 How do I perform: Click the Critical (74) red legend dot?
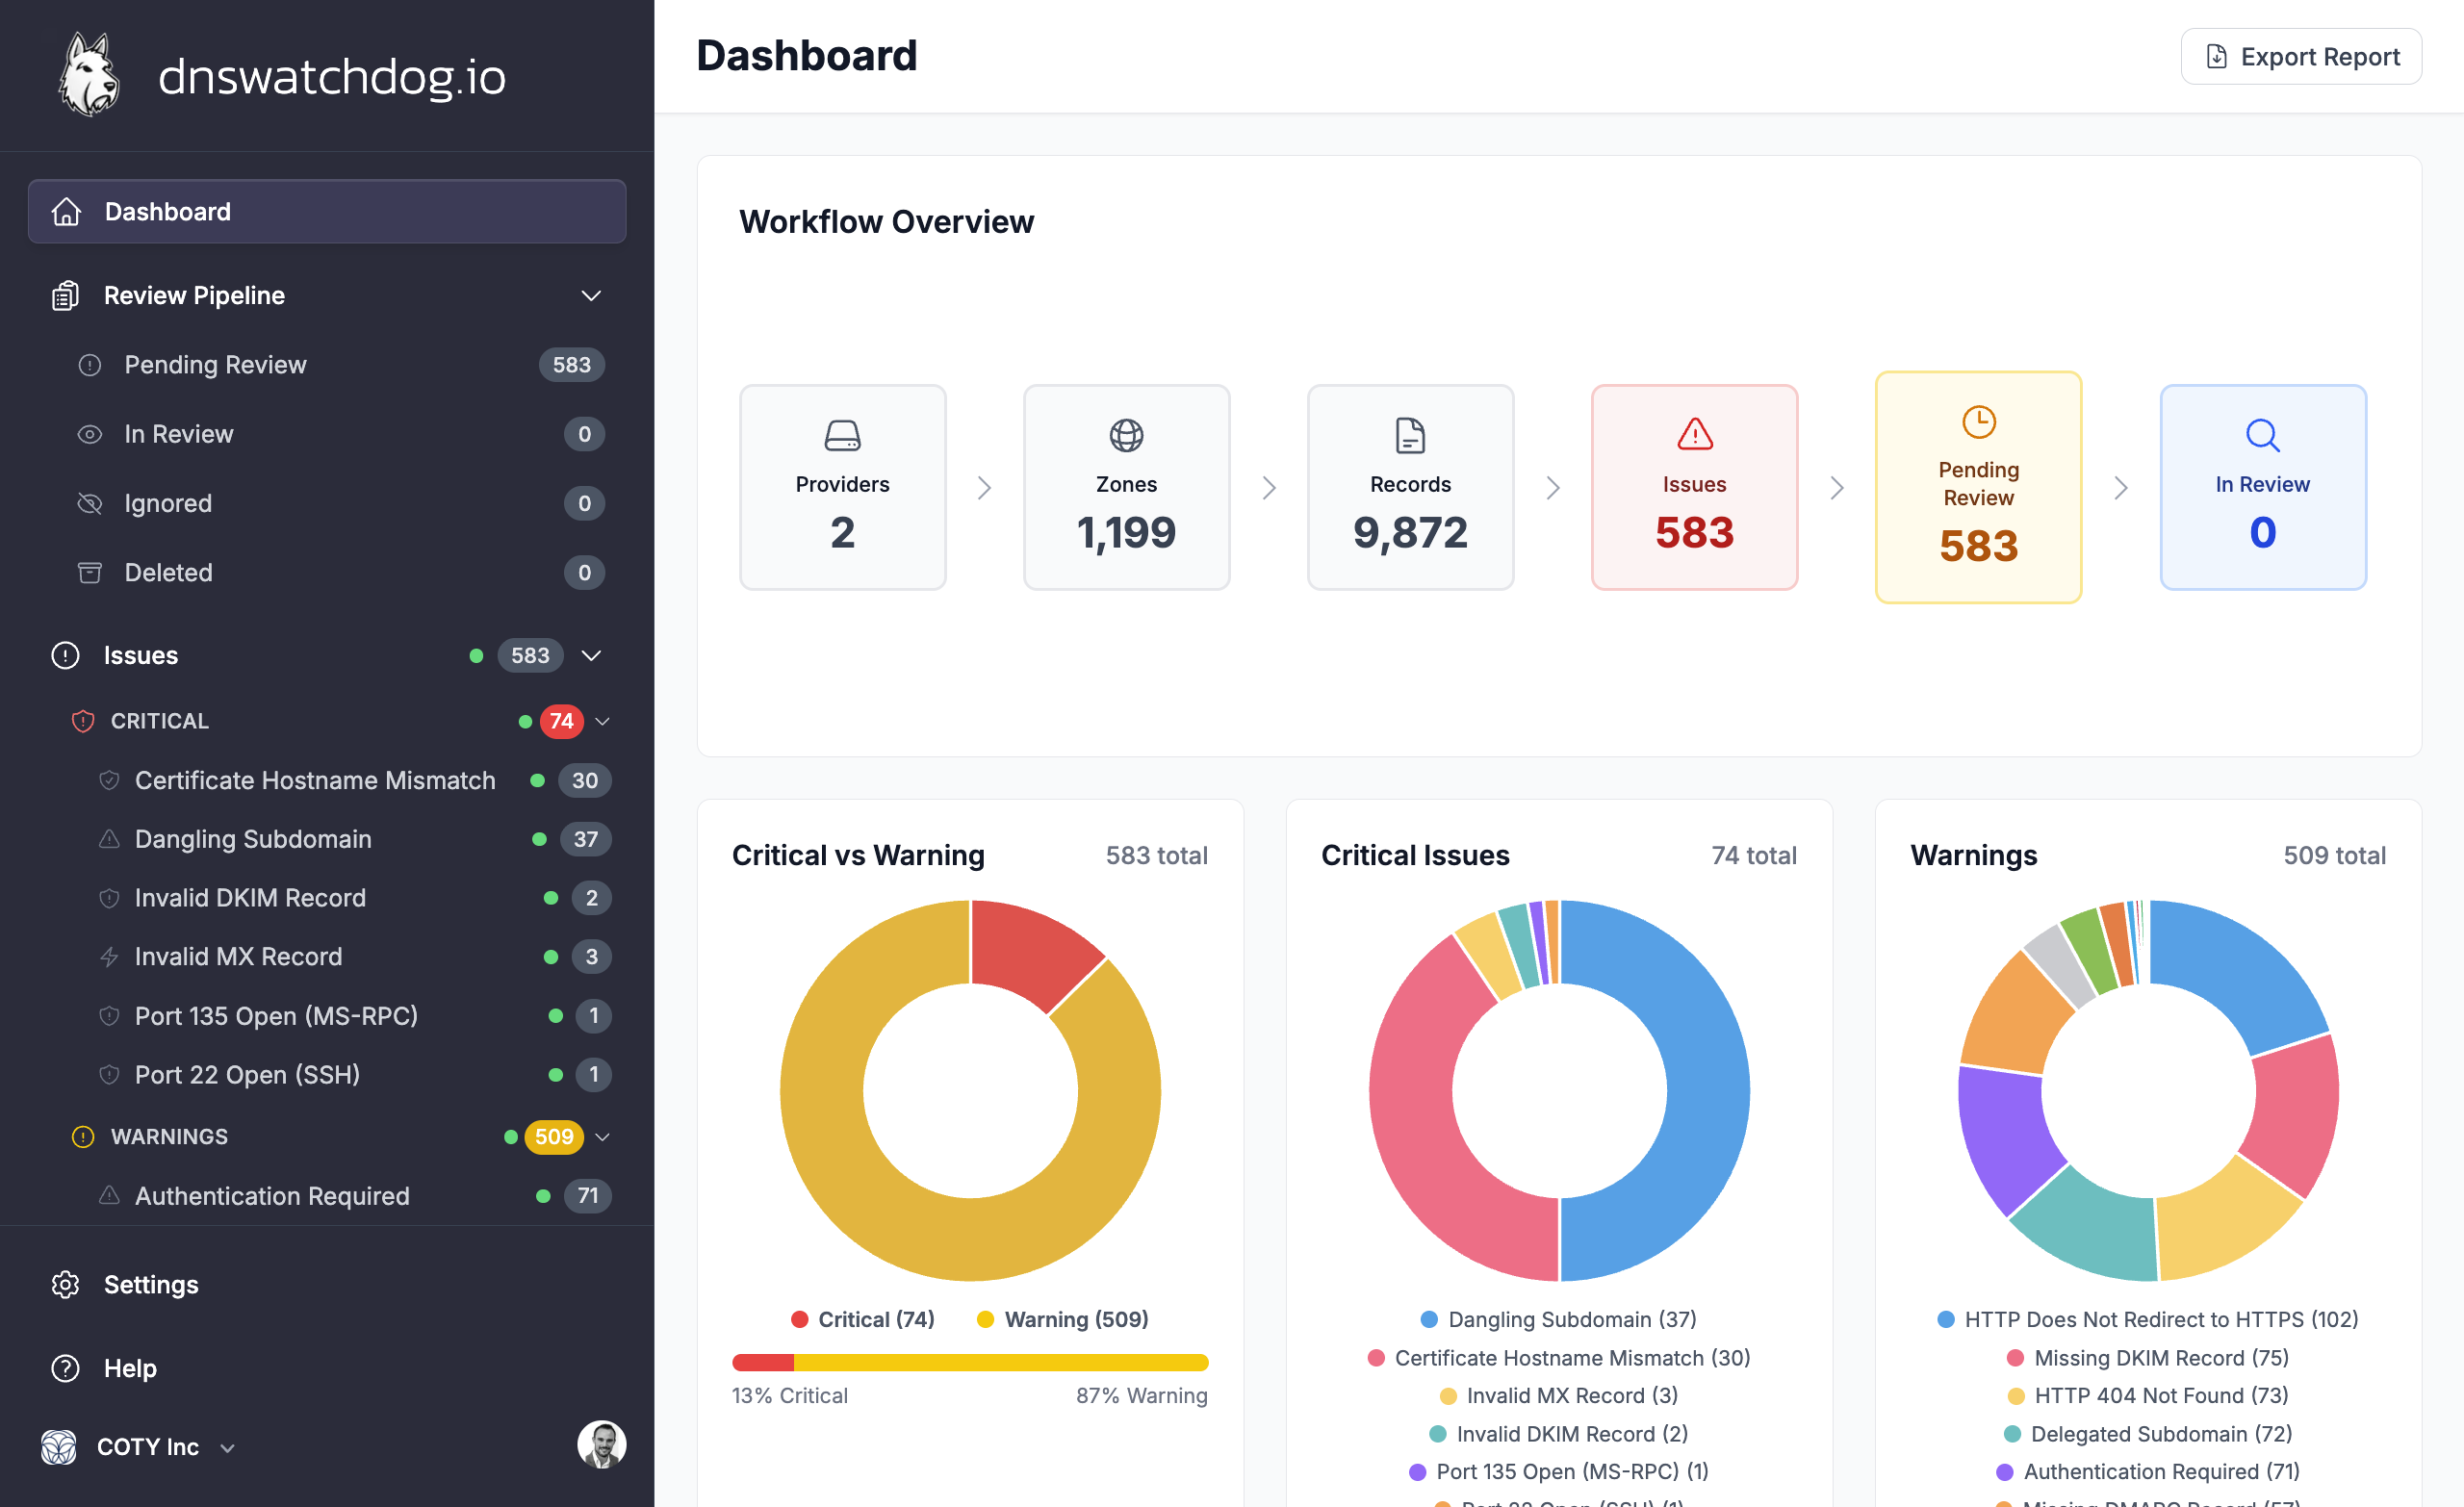(x=800, y=1320)
